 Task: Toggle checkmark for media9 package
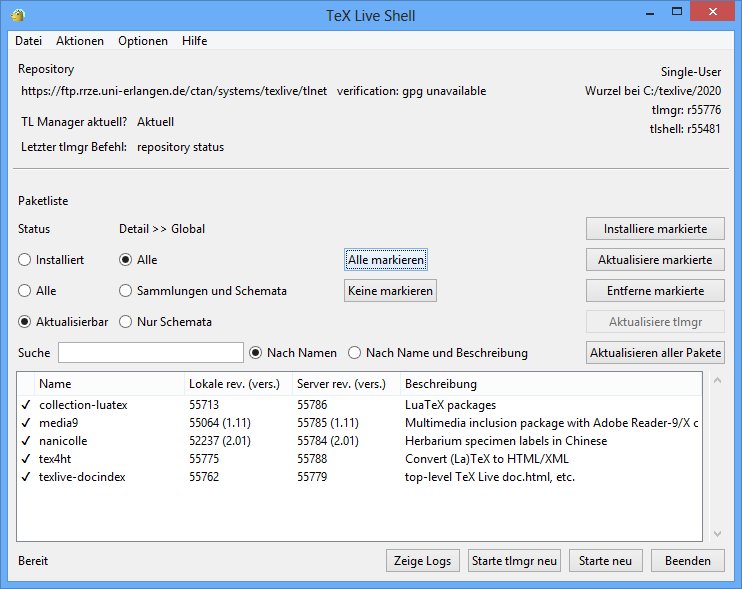pyautogui.click(x=26, y=423)
